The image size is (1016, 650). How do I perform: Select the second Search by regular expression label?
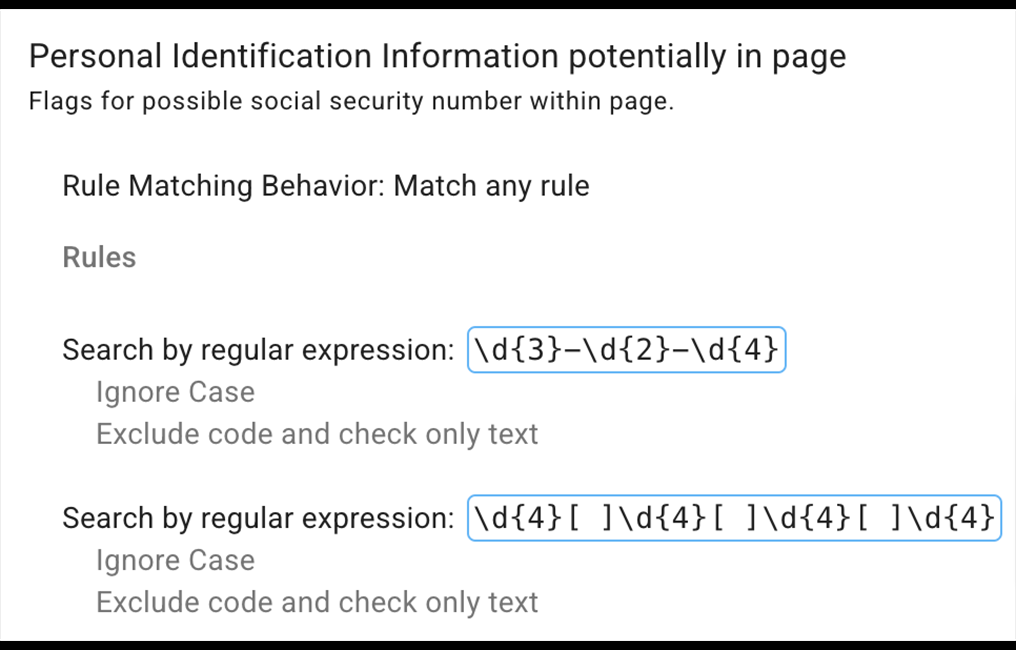[258, 518]
